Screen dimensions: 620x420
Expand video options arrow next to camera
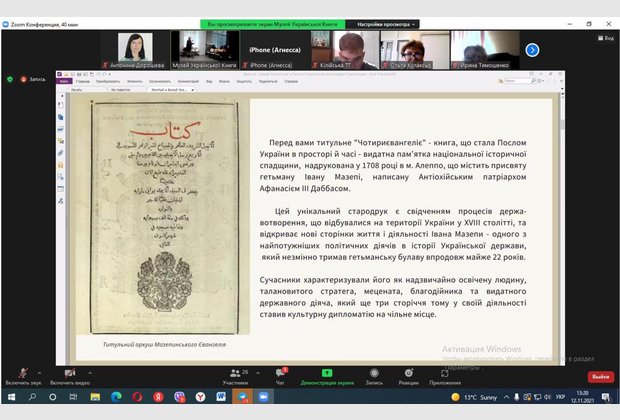[x=90, y=369]
